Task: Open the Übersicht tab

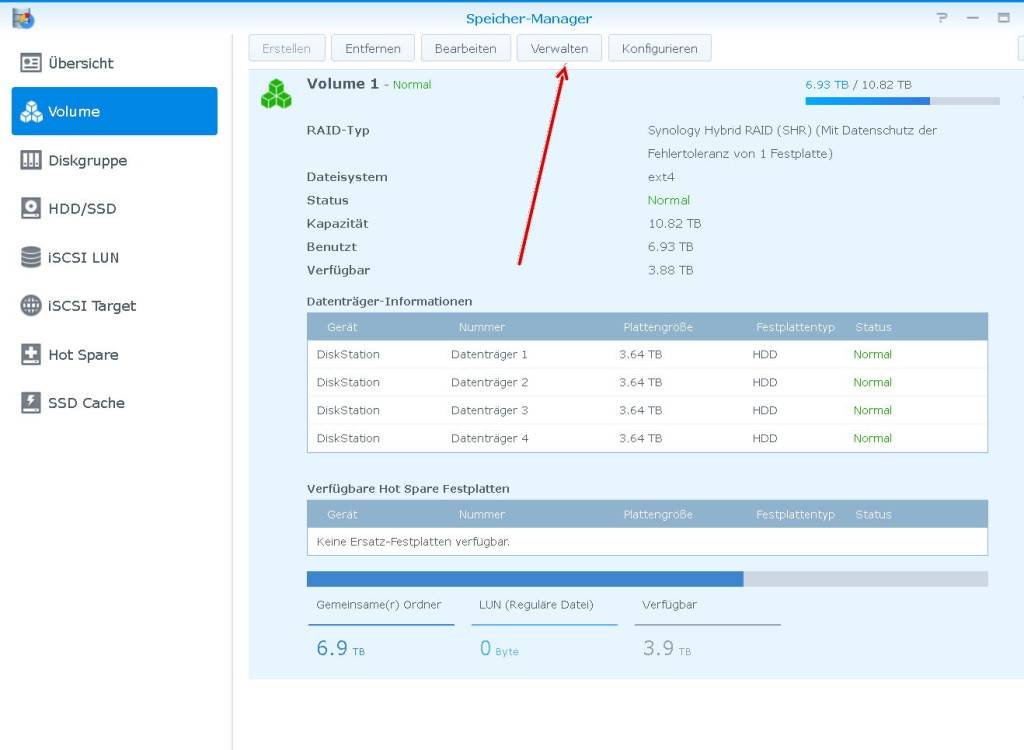Action: click(x=114, y=63)
